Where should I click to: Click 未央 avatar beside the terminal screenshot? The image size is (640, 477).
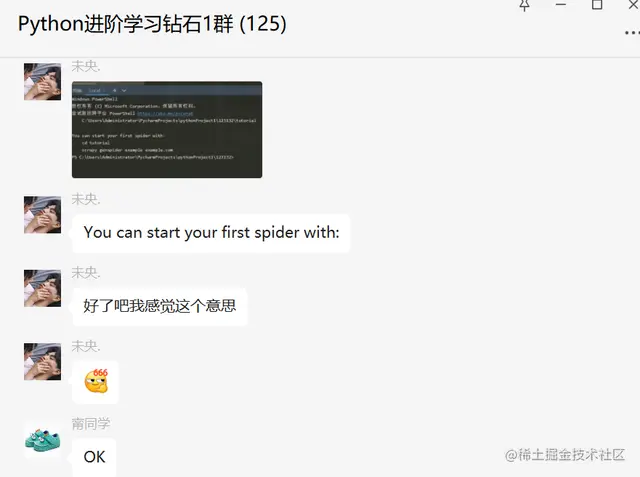[x=42, y=82]
